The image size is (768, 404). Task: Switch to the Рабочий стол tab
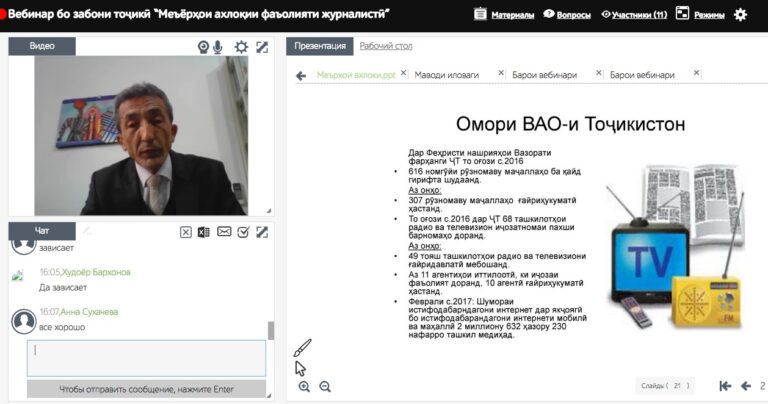click(x=386, y=46)
